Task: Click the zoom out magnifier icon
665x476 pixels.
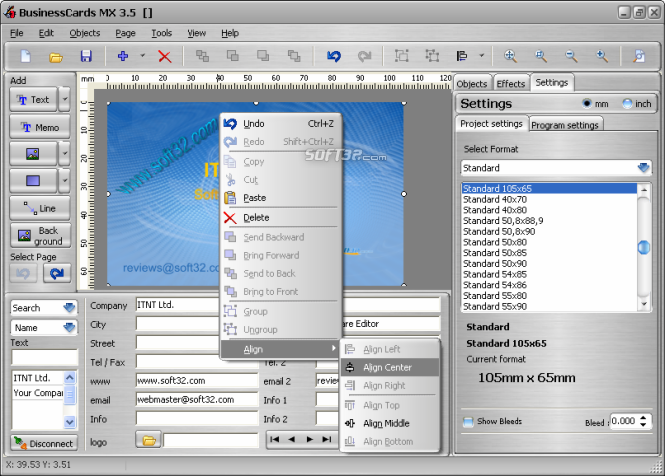Action: tap(571, 56)
